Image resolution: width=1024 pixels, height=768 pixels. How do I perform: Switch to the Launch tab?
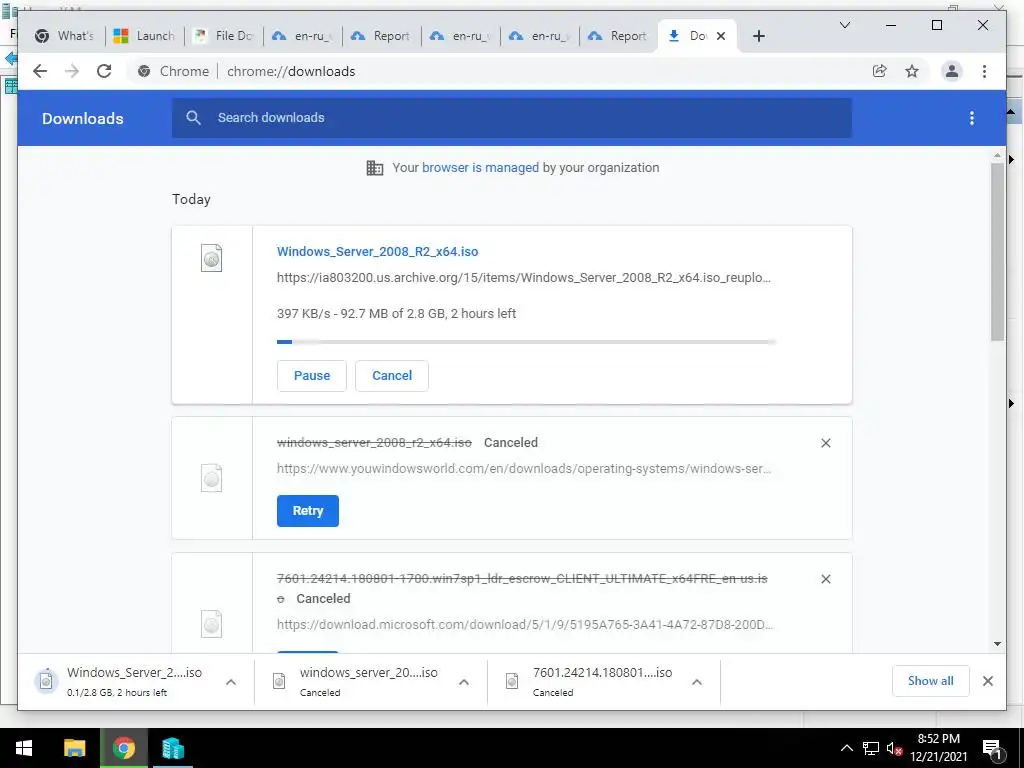point(145,36)
